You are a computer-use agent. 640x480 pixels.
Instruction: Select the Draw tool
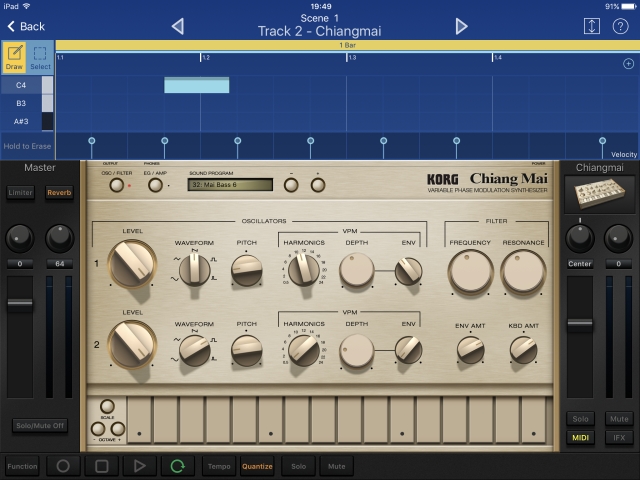14,56
